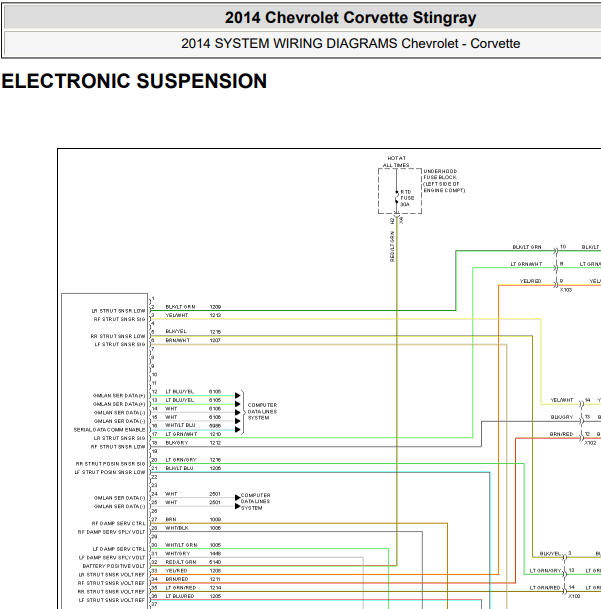601x609 pixels.
Task: Click the 'HOT AT ALL TIMES' label
Action: (x=396, y=162)
